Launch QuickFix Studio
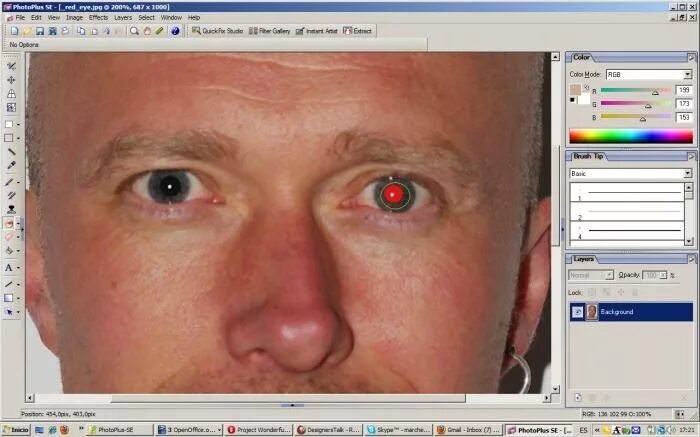Screen dimensions: 700x437 [217, 31]
